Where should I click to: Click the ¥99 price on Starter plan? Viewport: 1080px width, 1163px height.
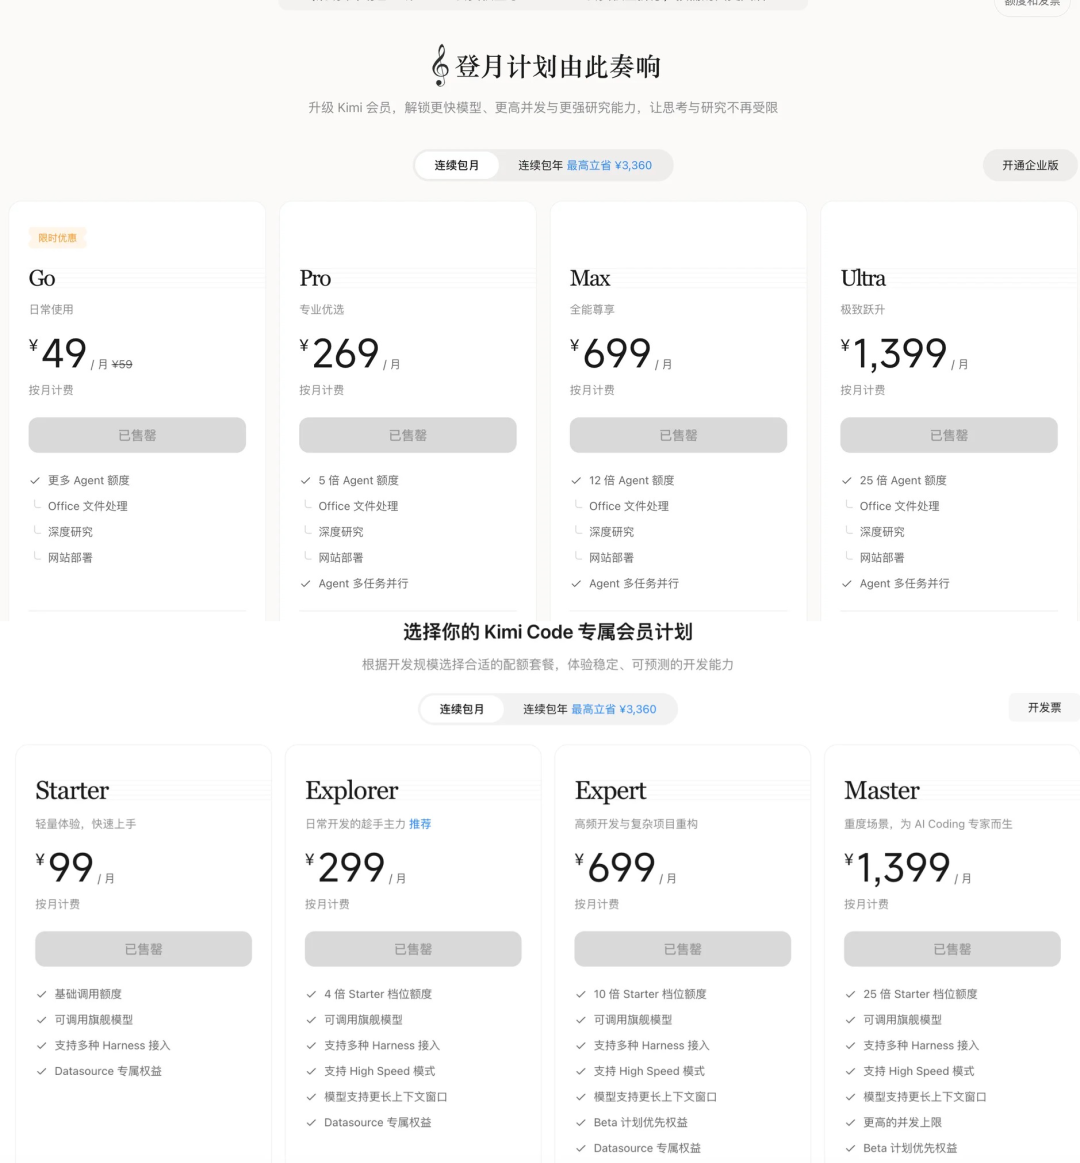(65, 867)
